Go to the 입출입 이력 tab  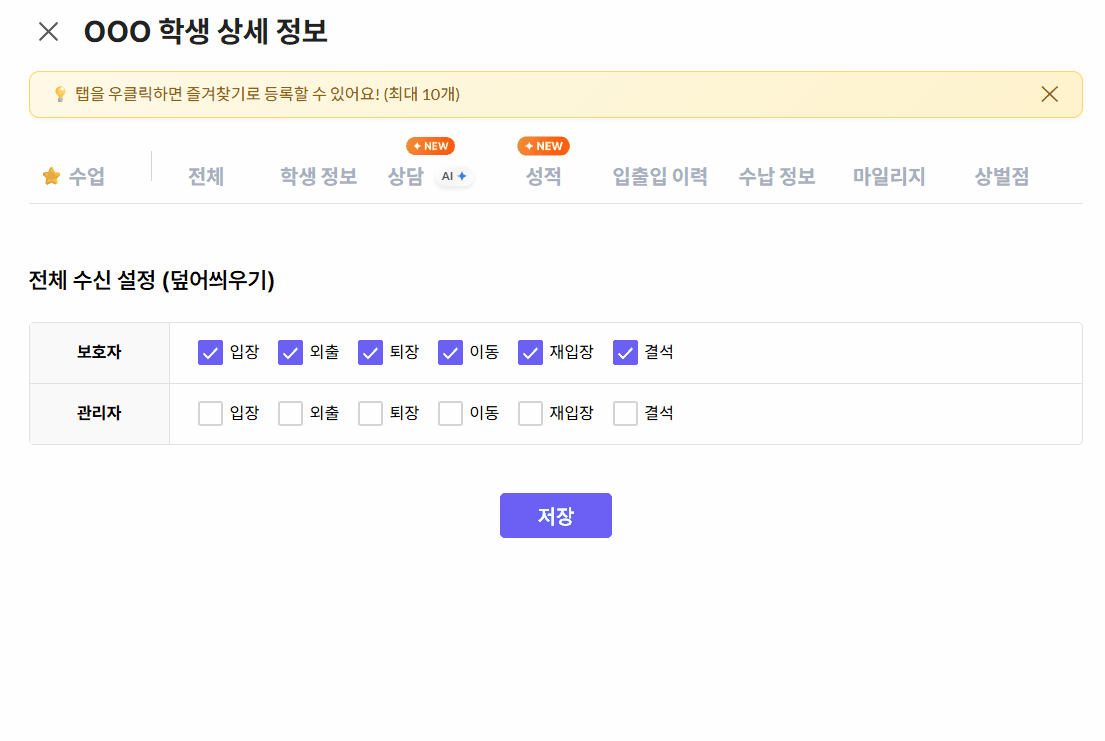click(x=660, y=177)
